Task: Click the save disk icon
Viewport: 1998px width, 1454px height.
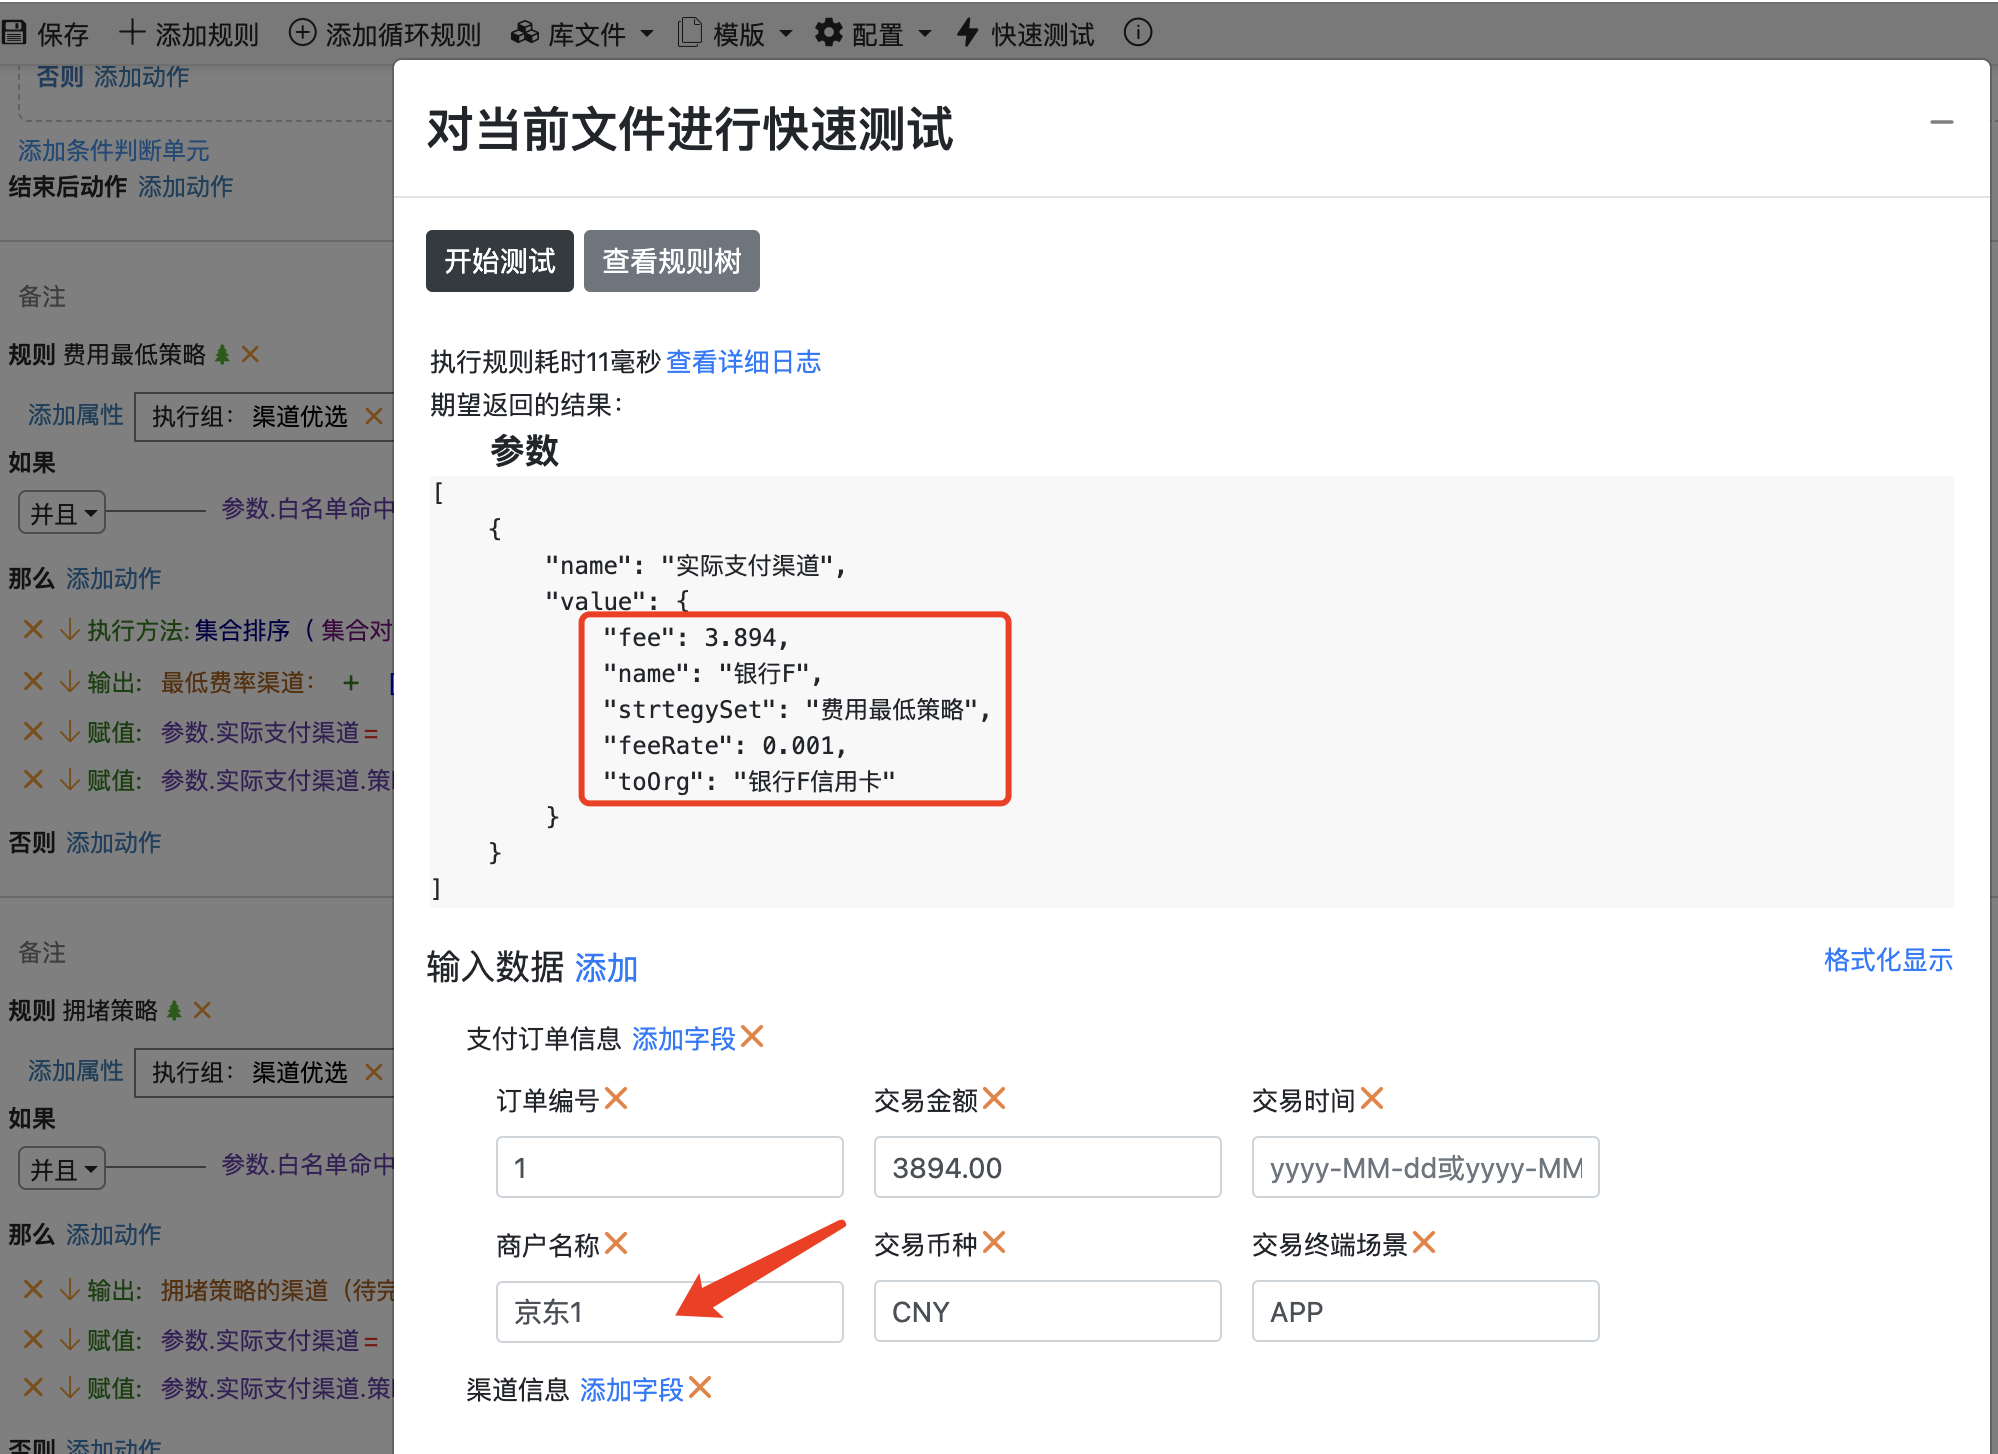Action: point(14,33)
